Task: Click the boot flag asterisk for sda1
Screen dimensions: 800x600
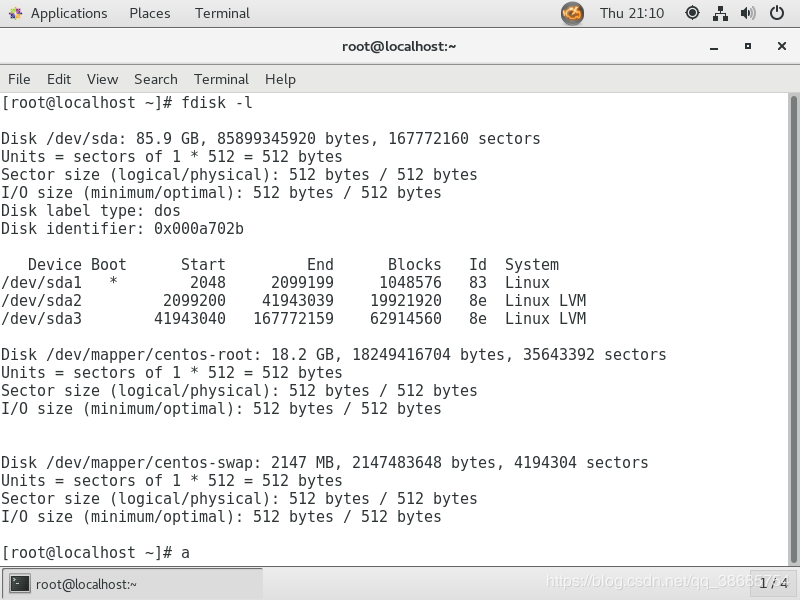Action: click(113, 281)
